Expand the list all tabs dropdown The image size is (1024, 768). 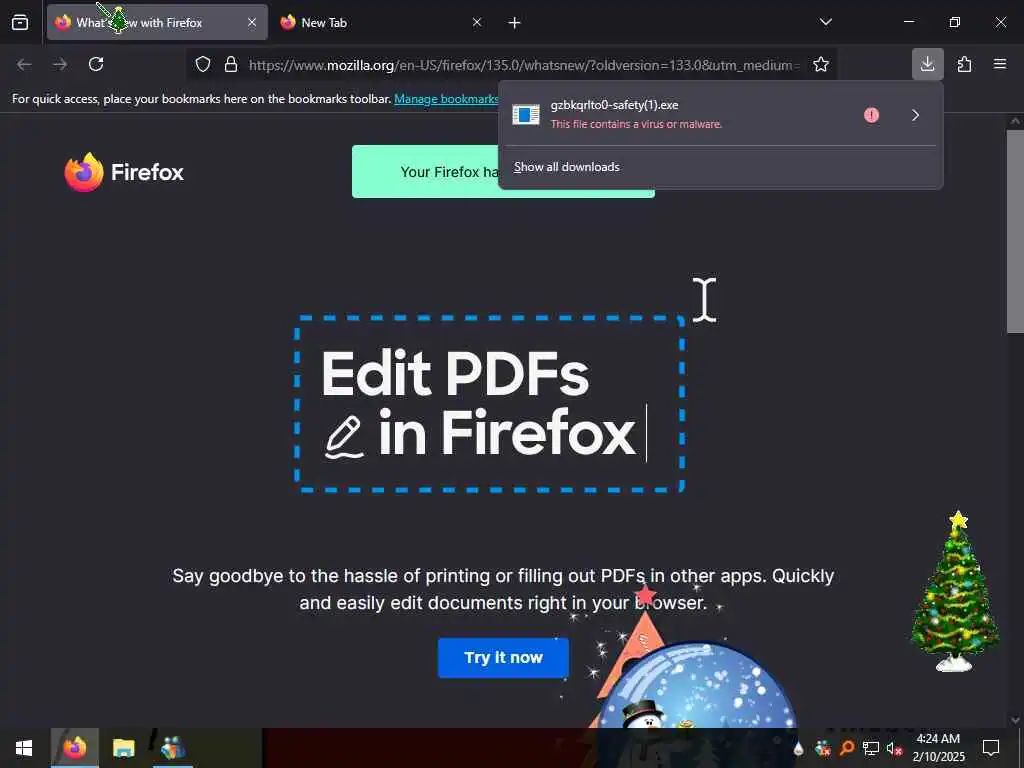pos(825,22)
